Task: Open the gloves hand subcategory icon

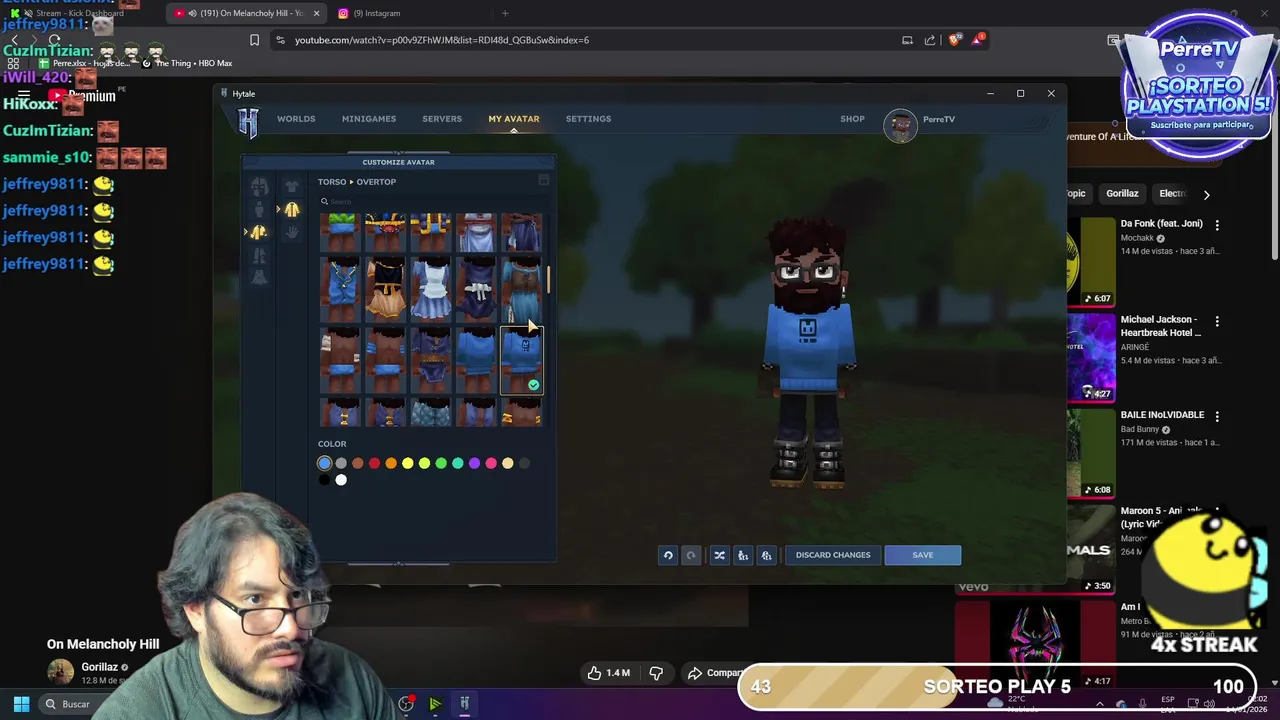Action: click(291, 232)
